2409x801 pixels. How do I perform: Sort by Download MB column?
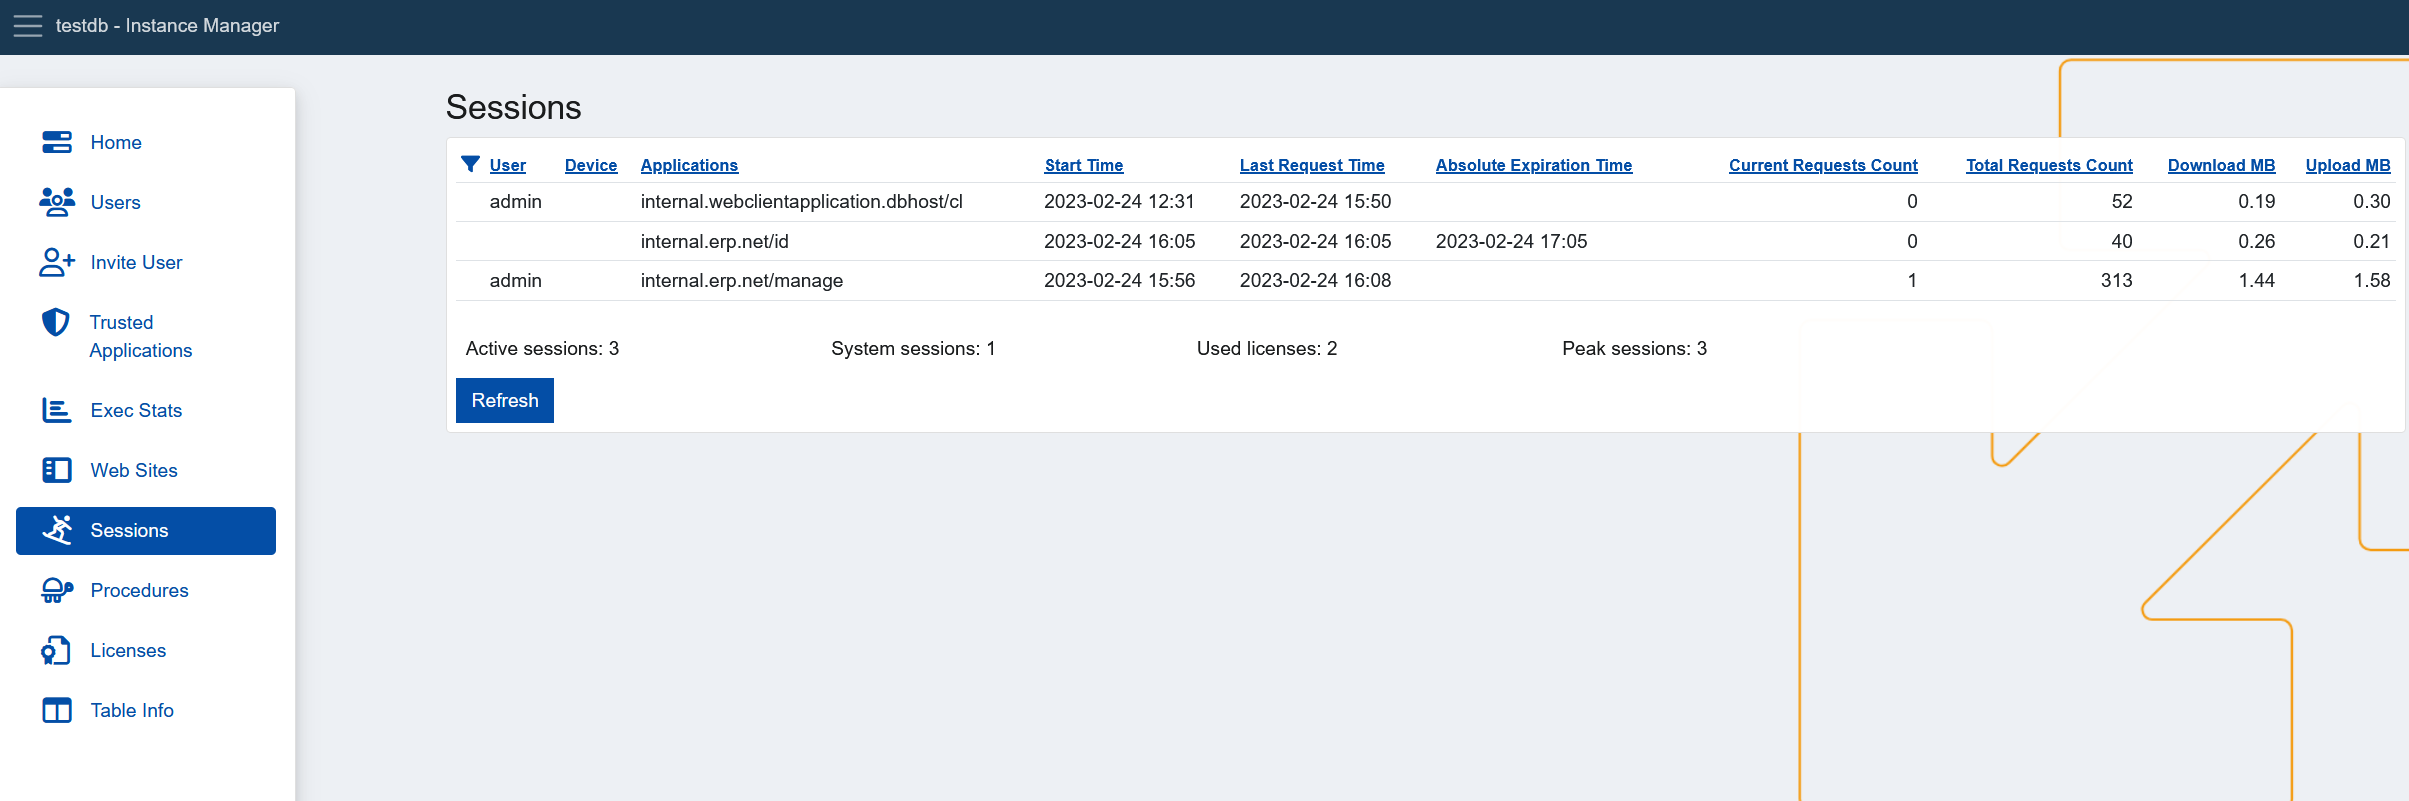pyautogui.click(x=2221, y=165)
